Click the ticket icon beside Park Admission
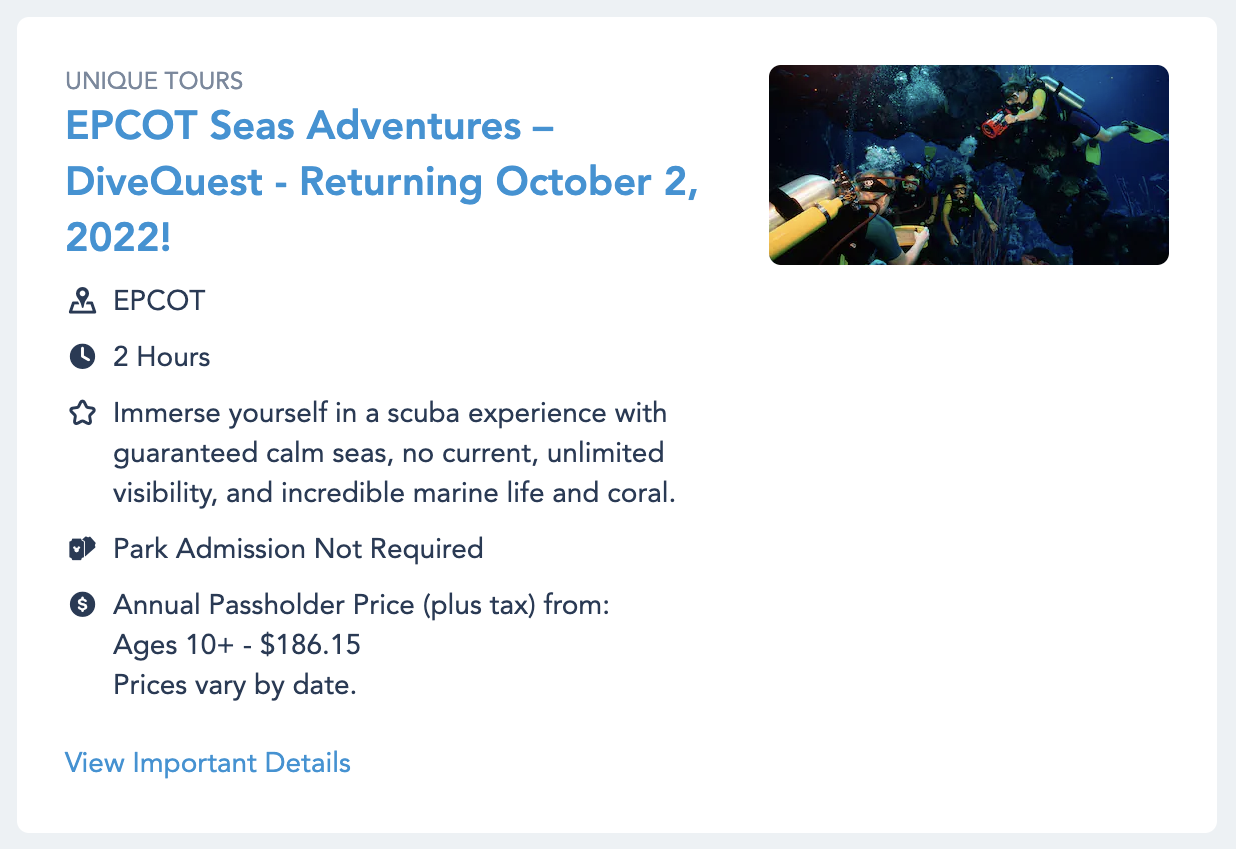Screen dimensions: 1236x849 coord(82,548)
